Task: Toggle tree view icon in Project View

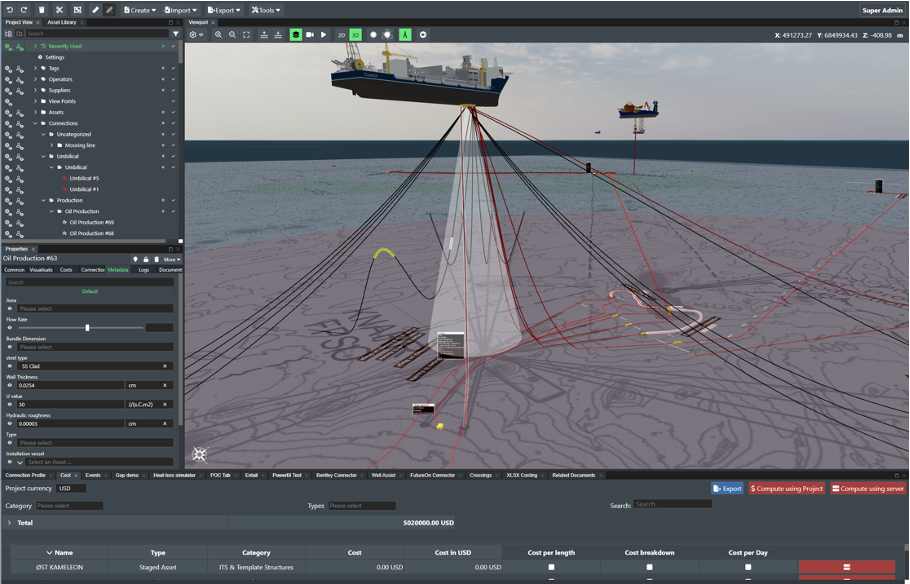Action: (8, 34)
